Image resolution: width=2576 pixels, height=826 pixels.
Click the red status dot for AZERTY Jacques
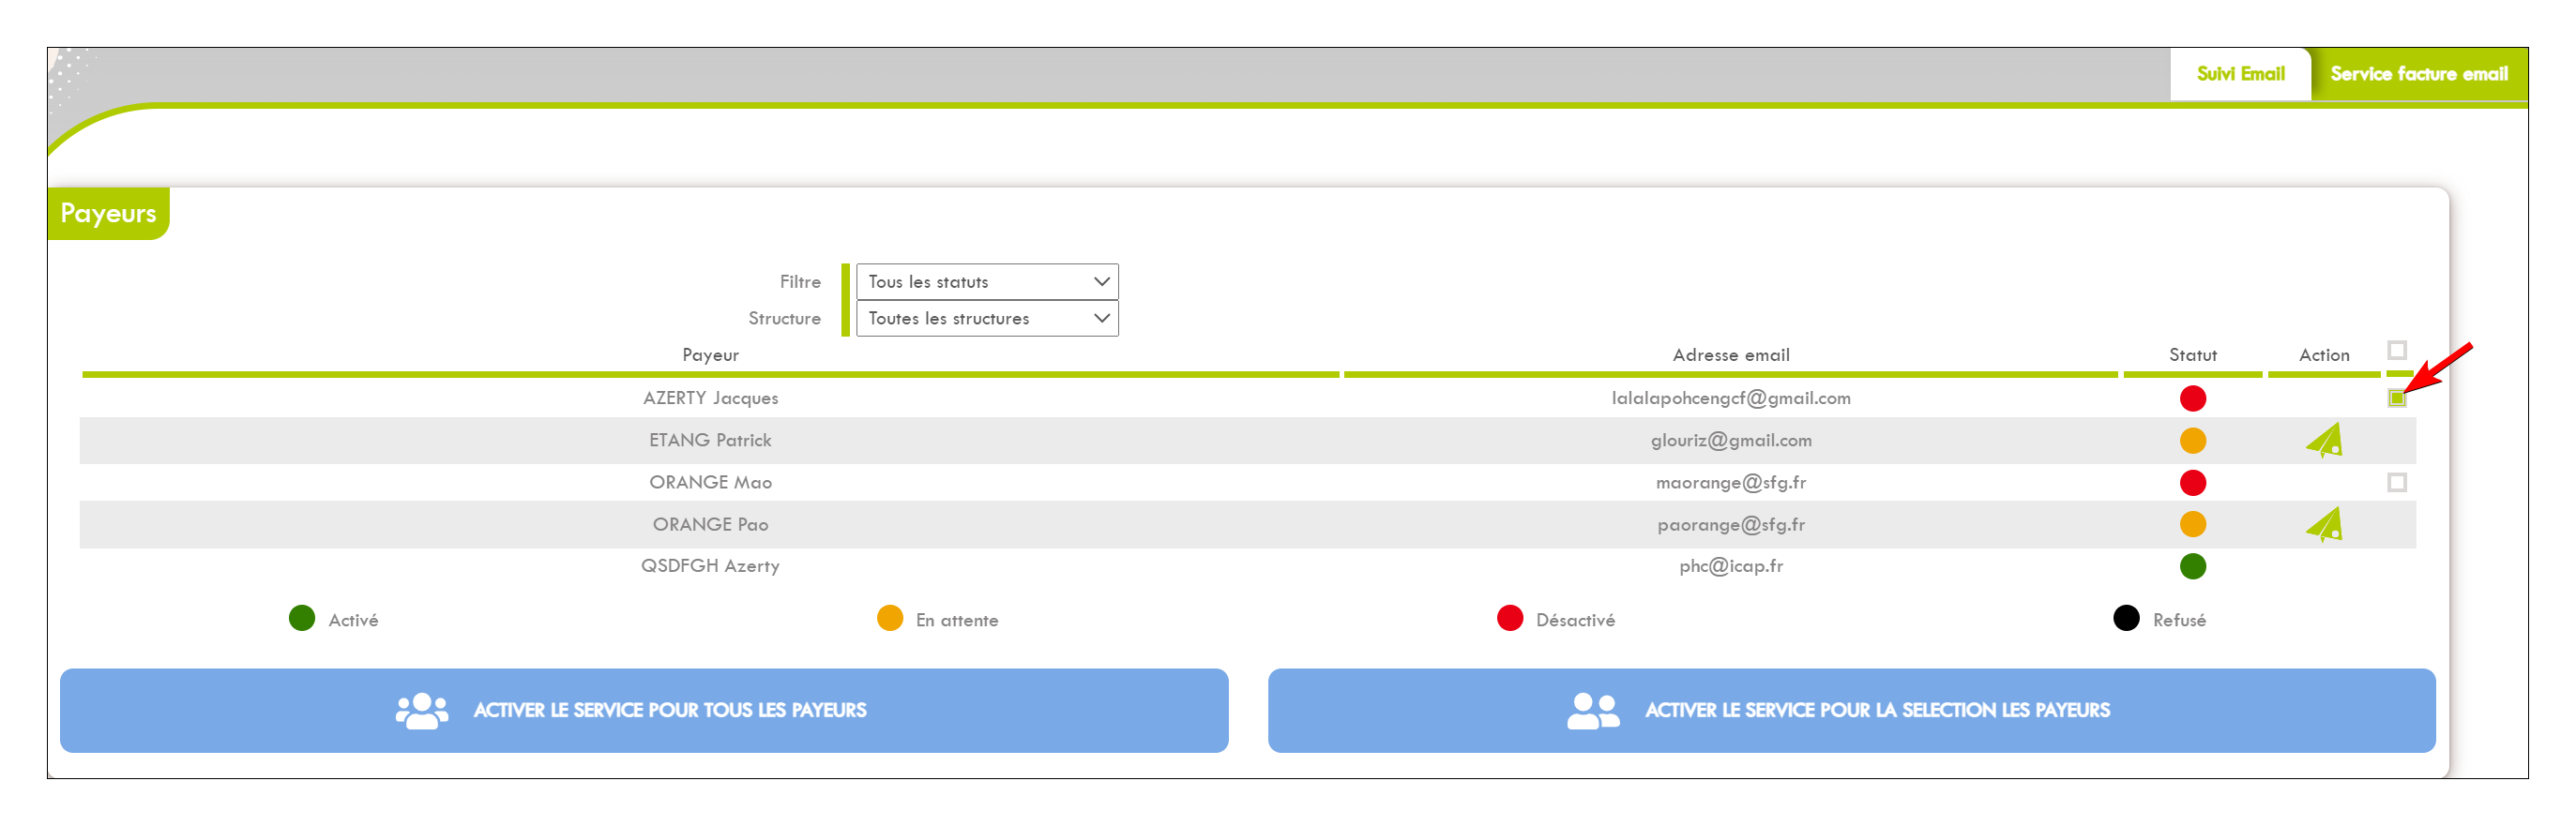point(2192,398)
